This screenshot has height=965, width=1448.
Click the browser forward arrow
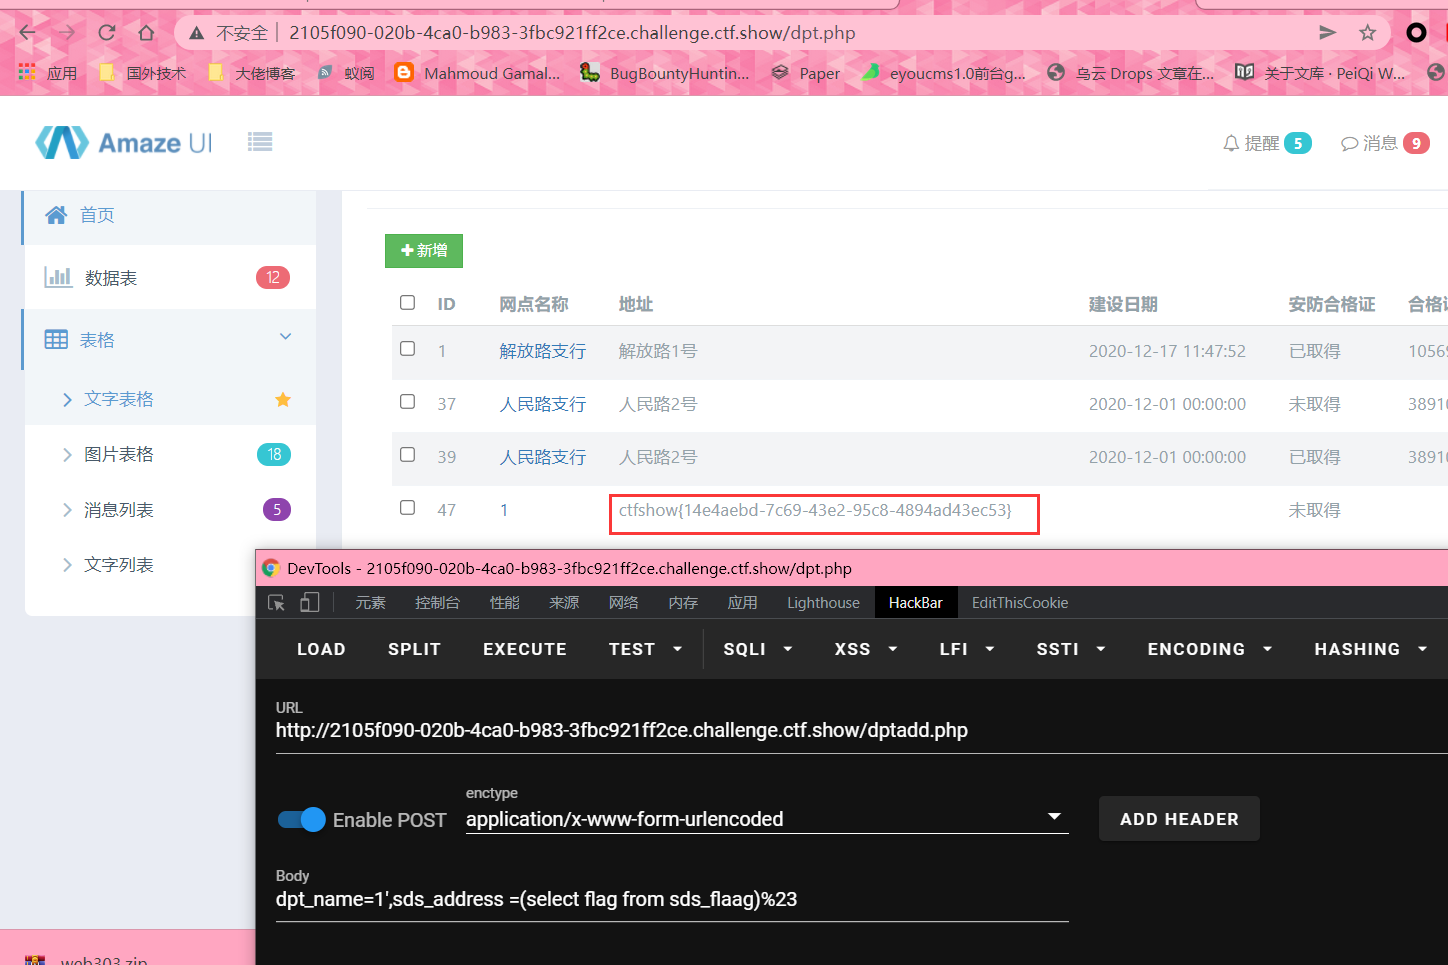(x=66, y=33)
